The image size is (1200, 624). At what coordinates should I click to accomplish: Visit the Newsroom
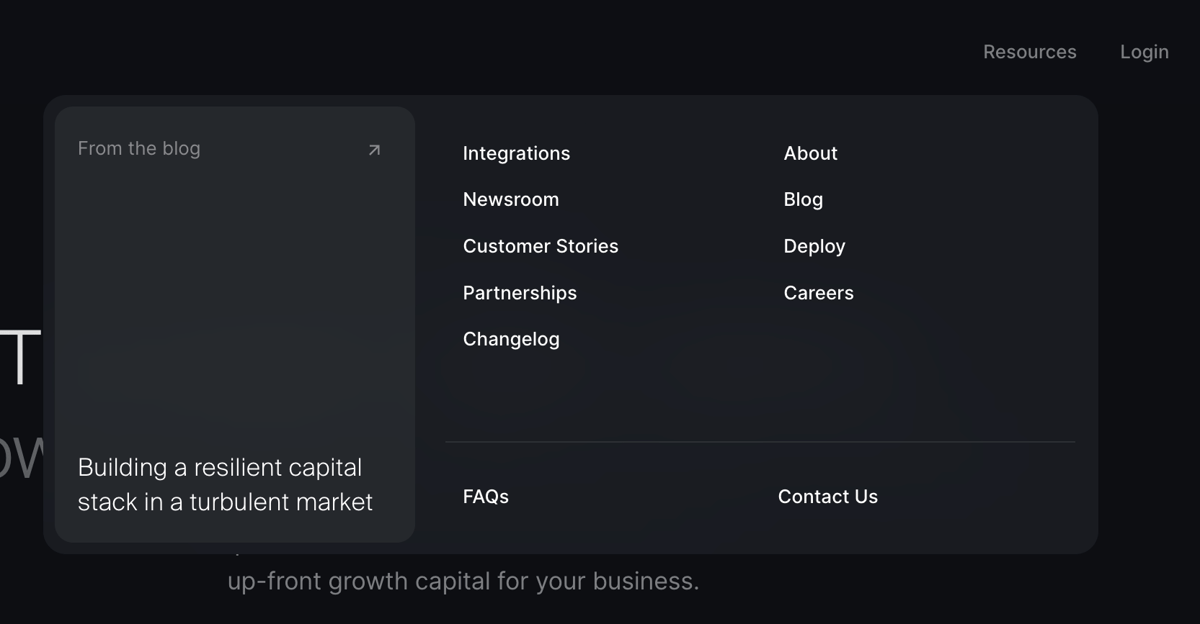(x=510, y=199)
